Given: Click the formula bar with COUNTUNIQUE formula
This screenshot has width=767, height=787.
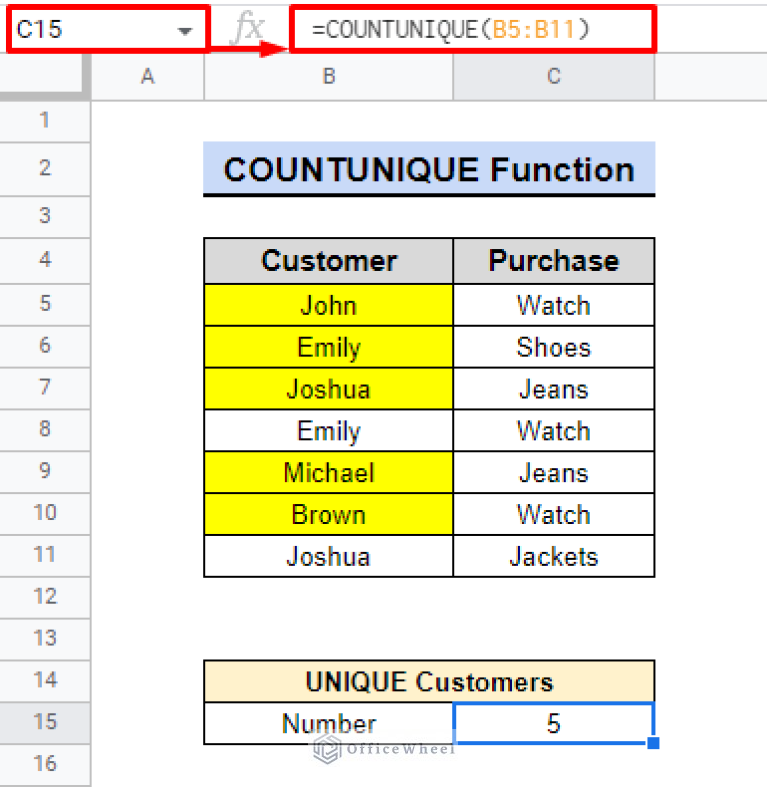Looking at the screenshot, I should [470, 30].
